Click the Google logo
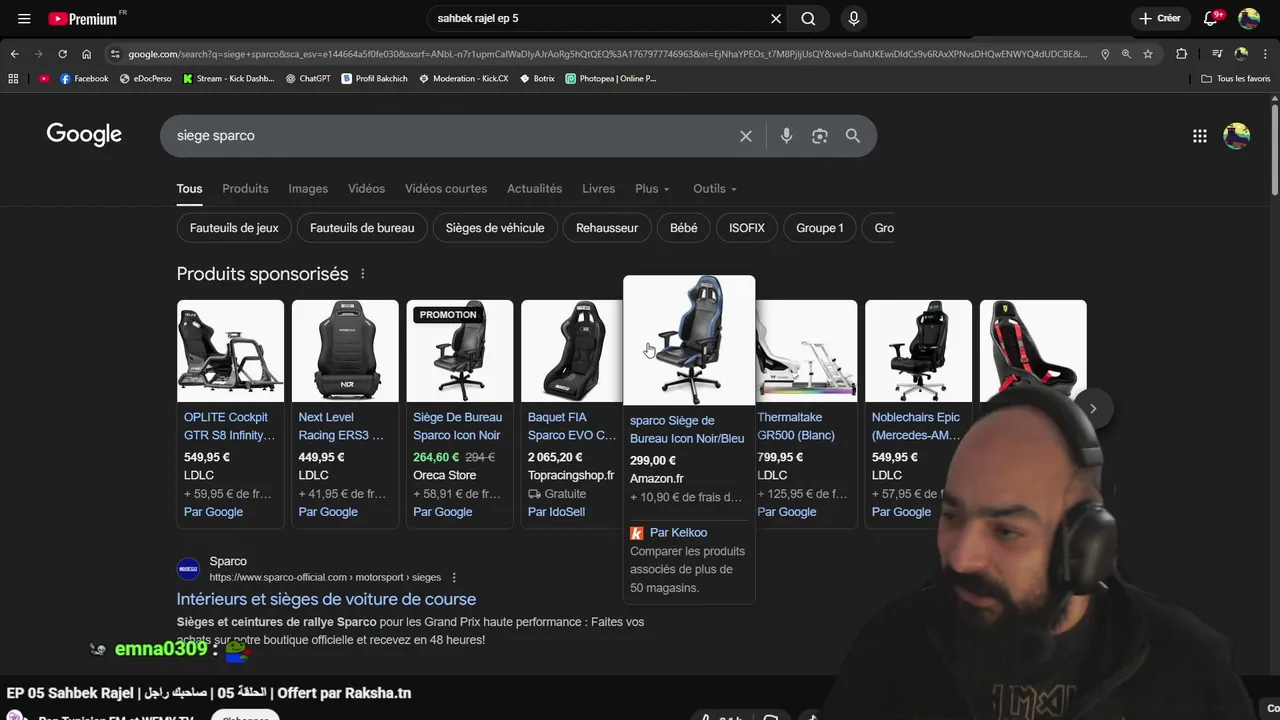1280x720 pixels. click(84, 135)
